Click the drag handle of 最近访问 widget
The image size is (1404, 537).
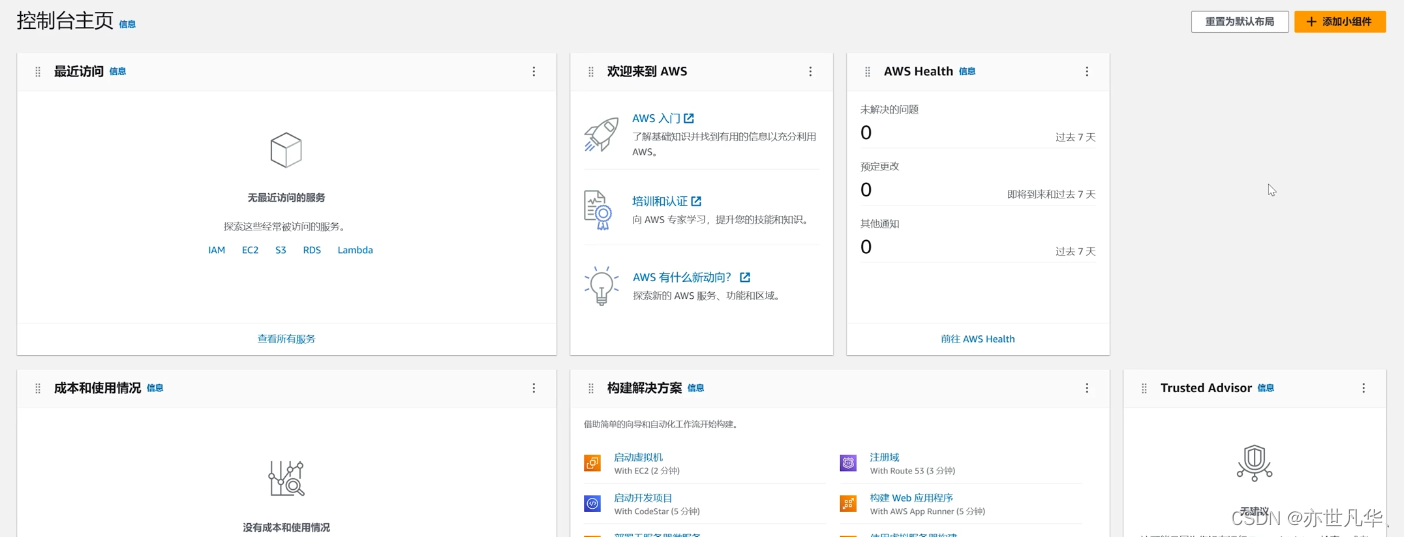coord(38,72)
